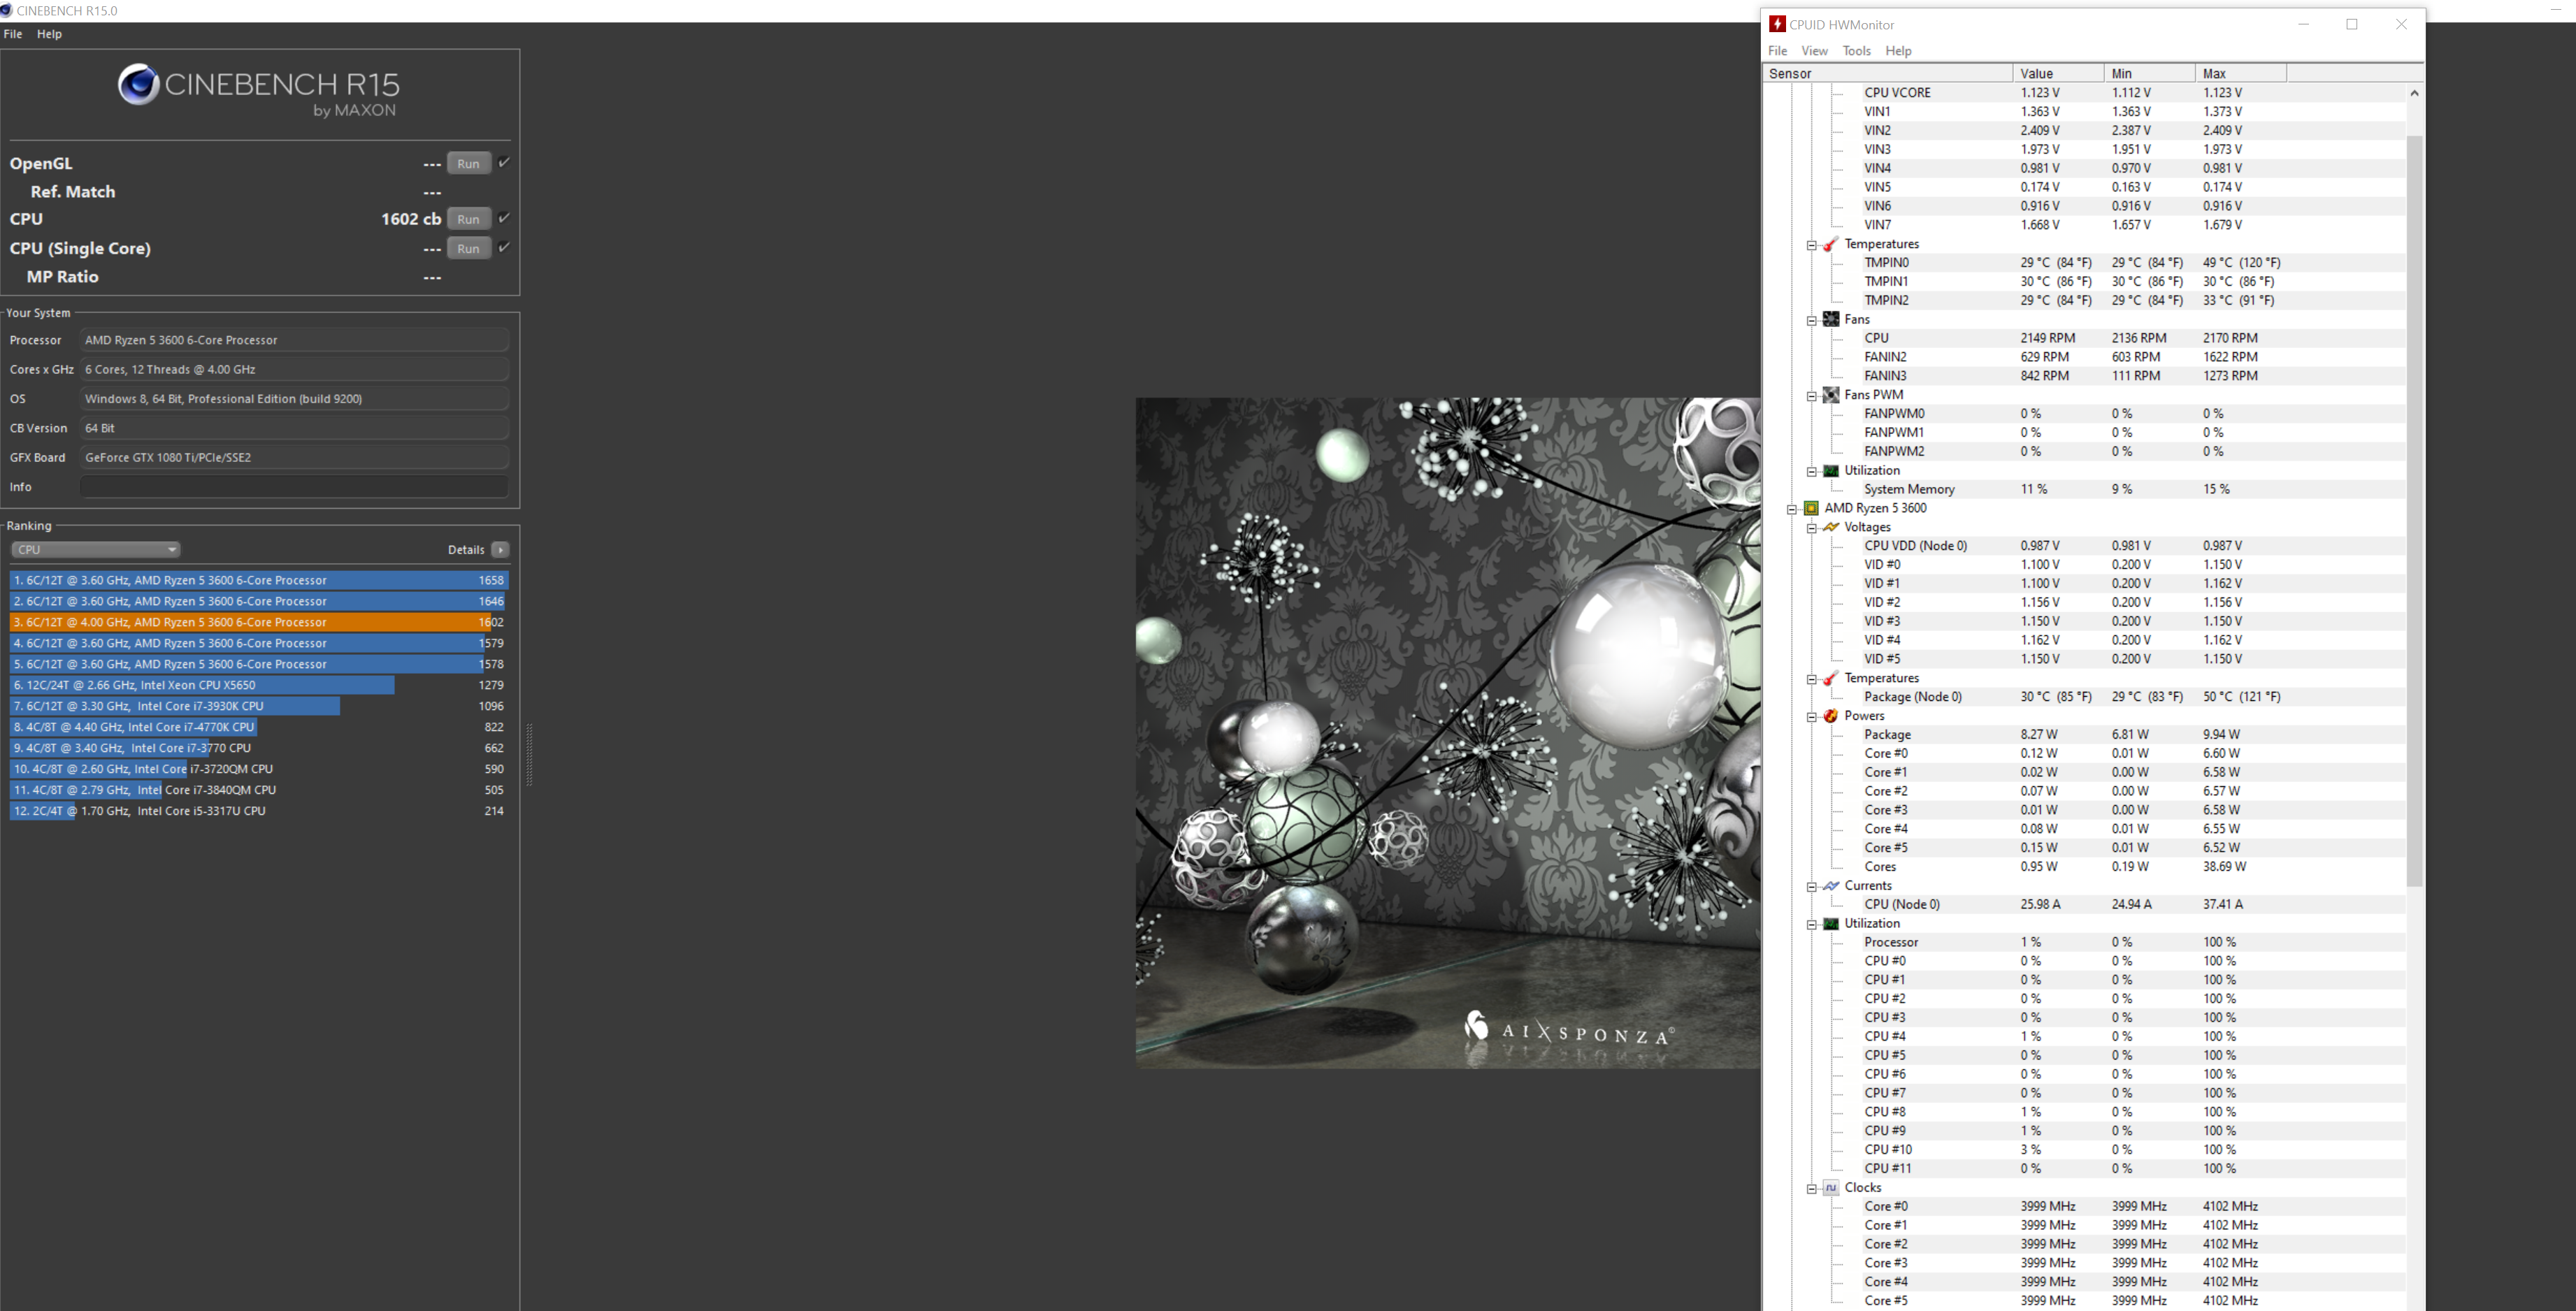Open the Cinebench File menu

(x=13, y=34)
